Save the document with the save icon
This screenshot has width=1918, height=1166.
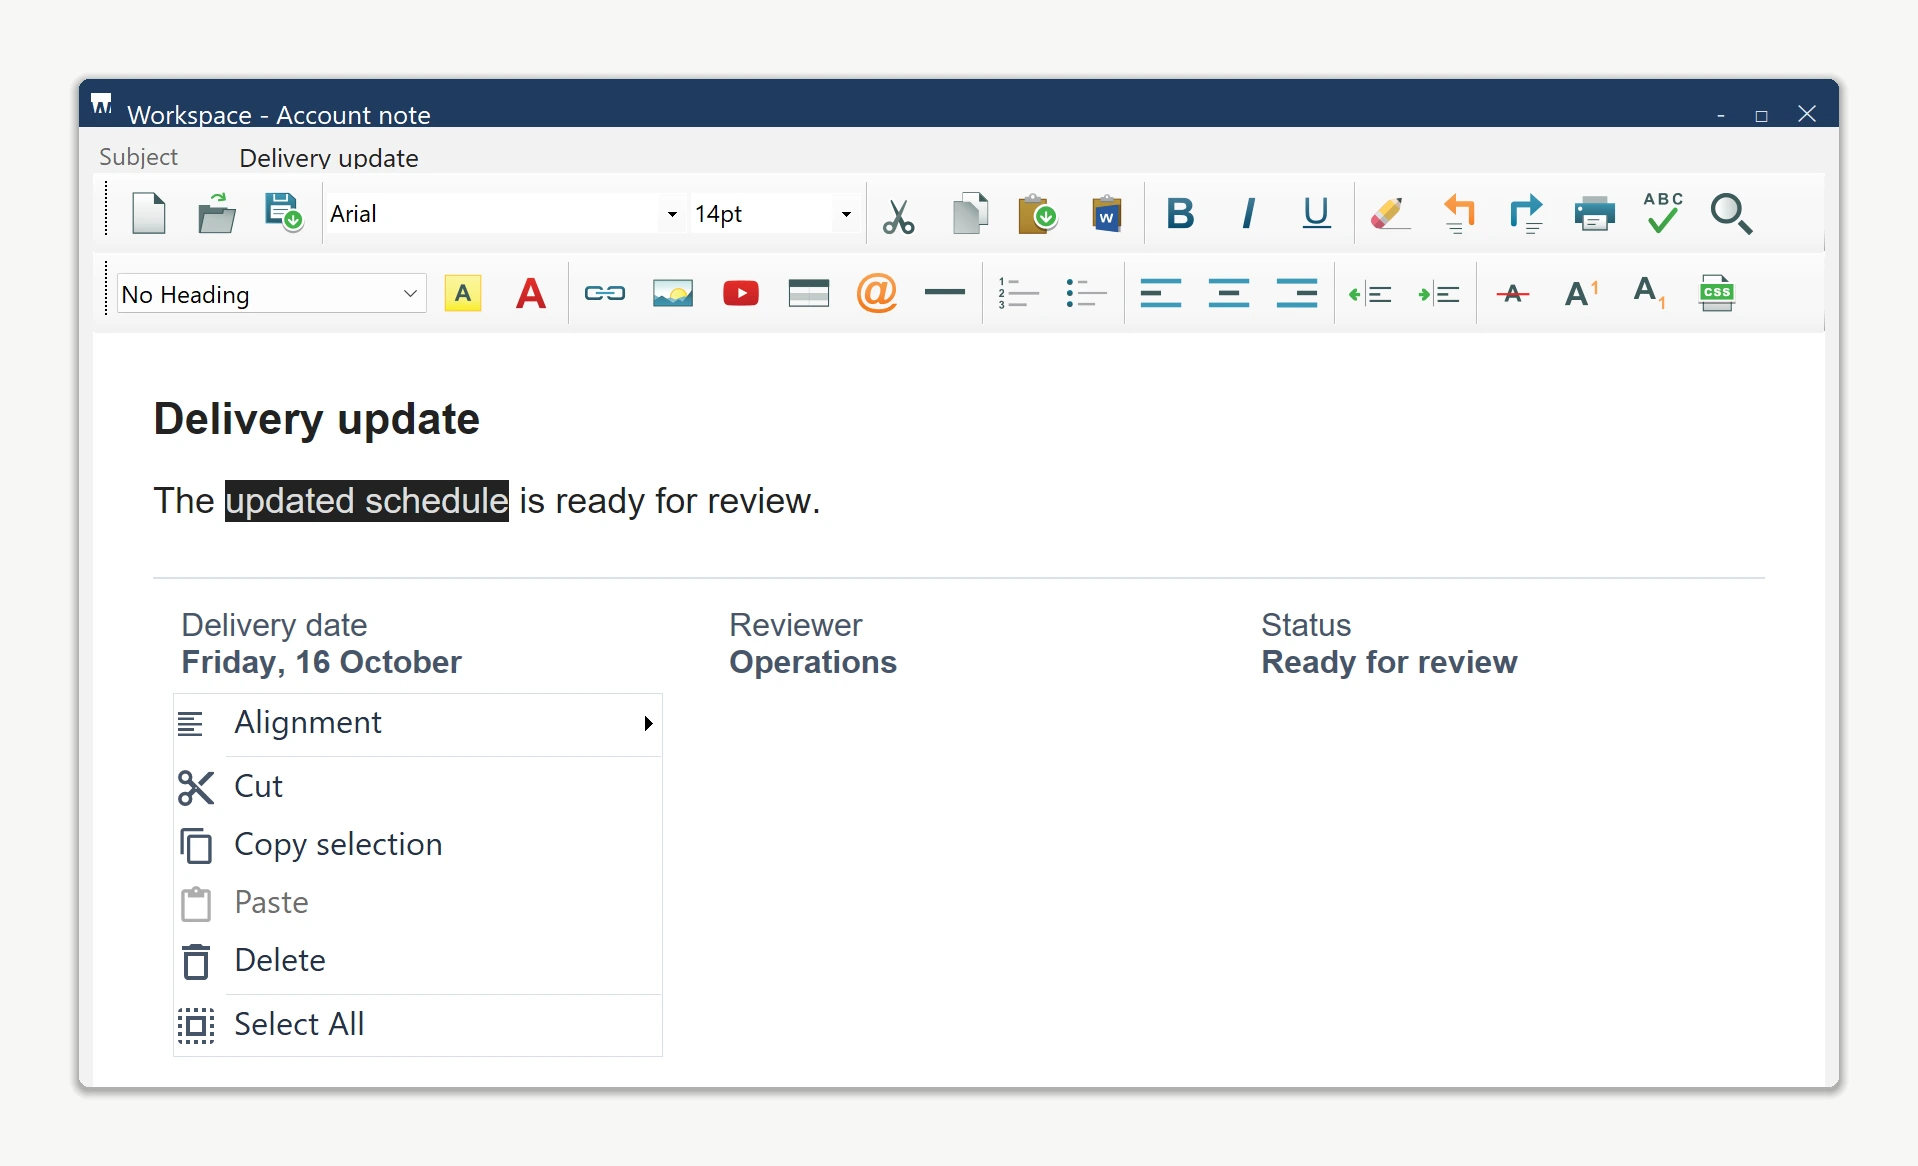[x=284, y=213]
